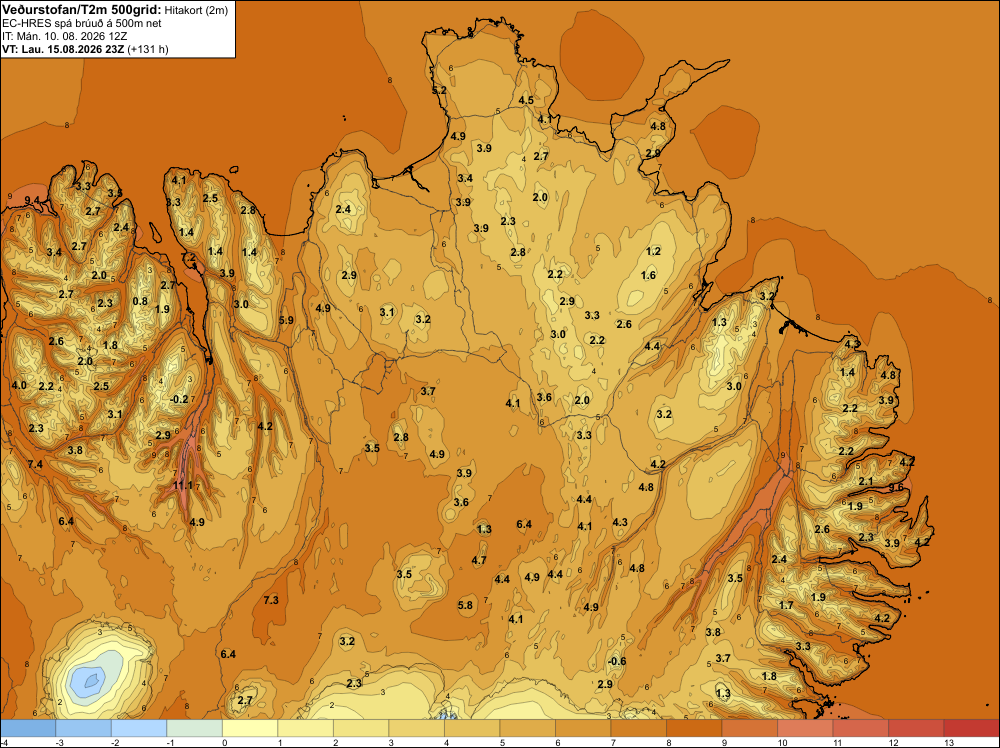Click the 9.6 value on the east coast

point(897,487)
